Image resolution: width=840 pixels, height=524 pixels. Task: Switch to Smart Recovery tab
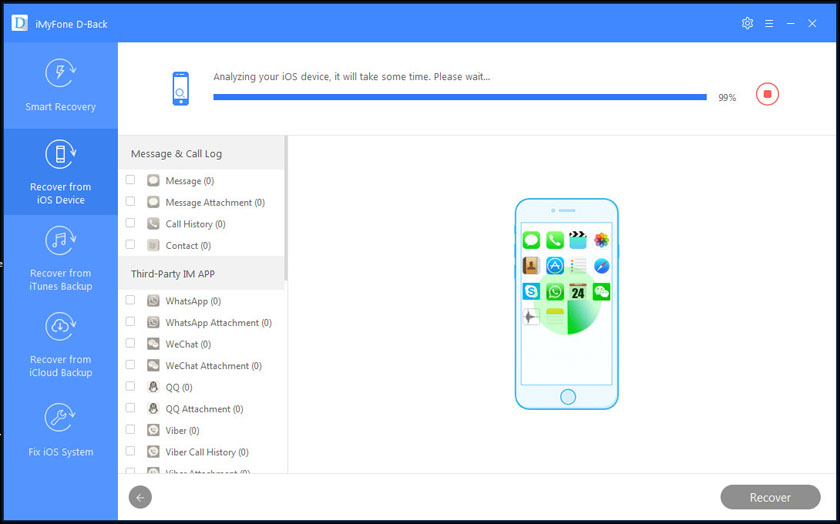[x=60, y=86]
